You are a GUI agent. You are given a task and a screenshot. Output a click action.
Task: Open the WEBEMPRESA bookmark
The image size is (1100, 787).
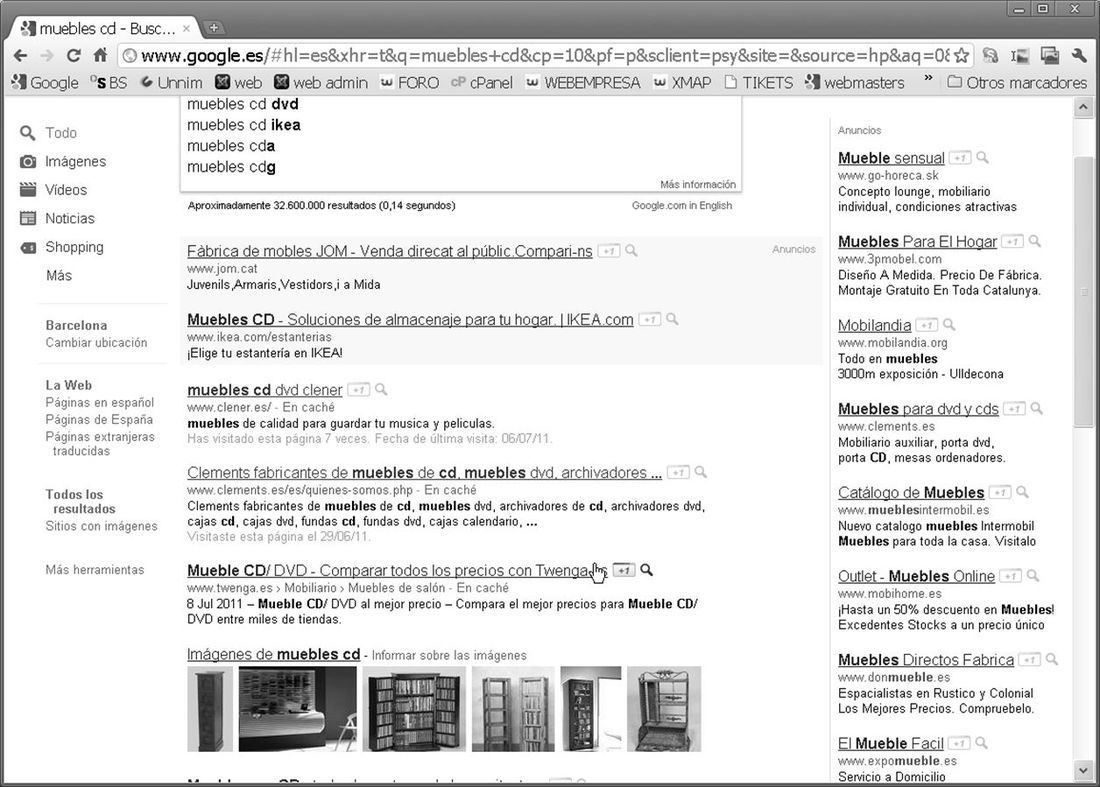583,83
